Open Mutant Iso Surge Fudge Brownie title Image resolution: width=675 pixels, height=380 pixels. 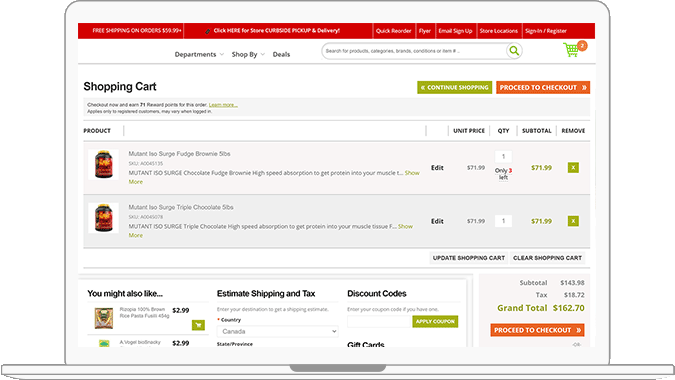tap(179, 154)
